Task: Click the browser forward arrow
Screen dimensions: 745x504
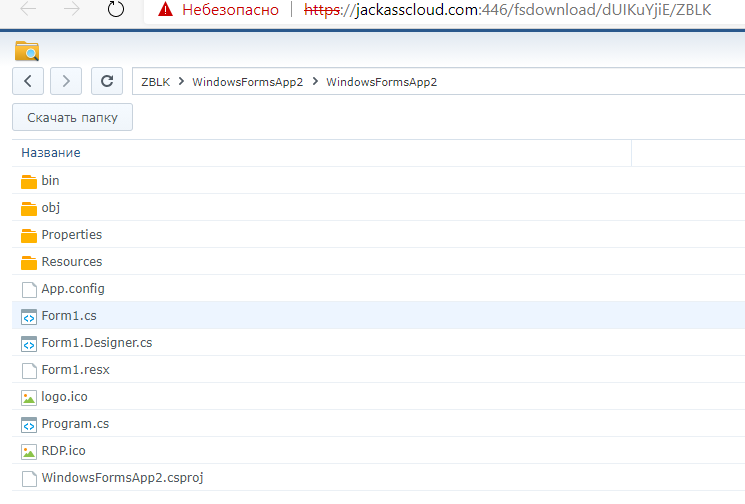Action: [71, 8]
